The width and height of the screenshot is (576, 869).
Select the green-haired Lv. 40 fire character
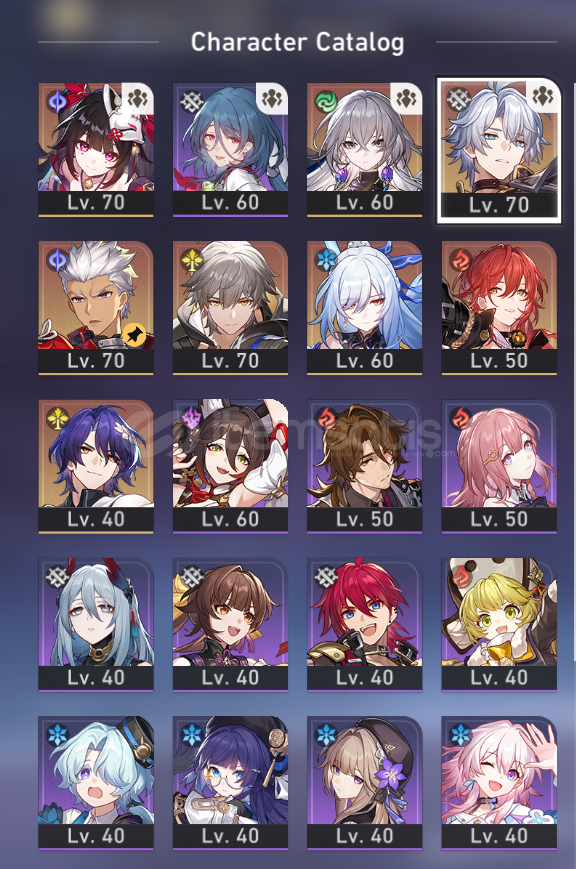pyautogui.click(x=499, y=625)
